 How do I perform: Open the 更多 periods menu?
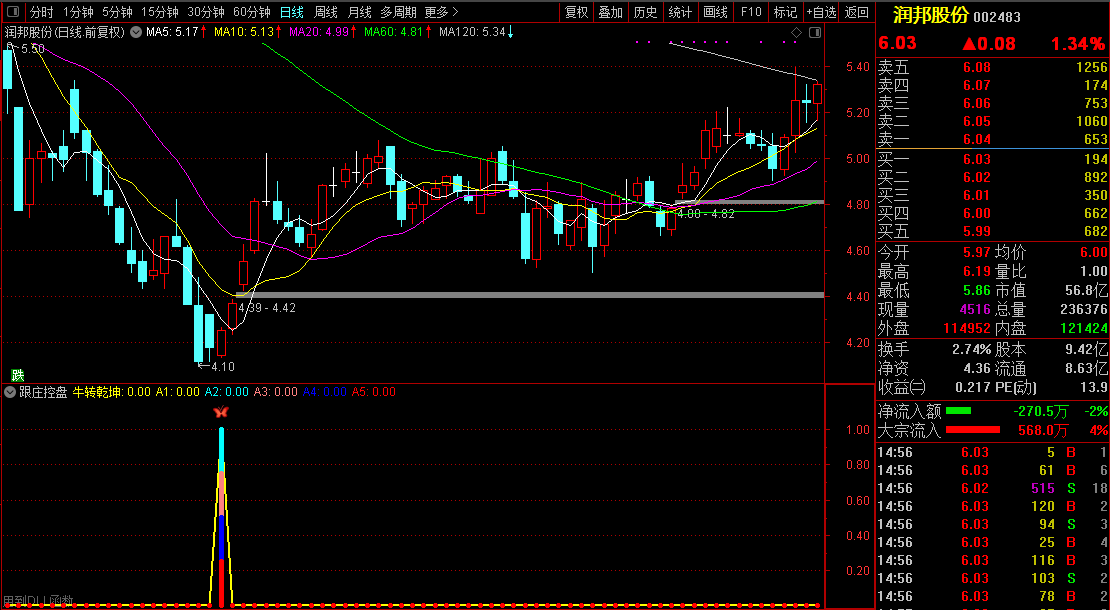(441, 12)
